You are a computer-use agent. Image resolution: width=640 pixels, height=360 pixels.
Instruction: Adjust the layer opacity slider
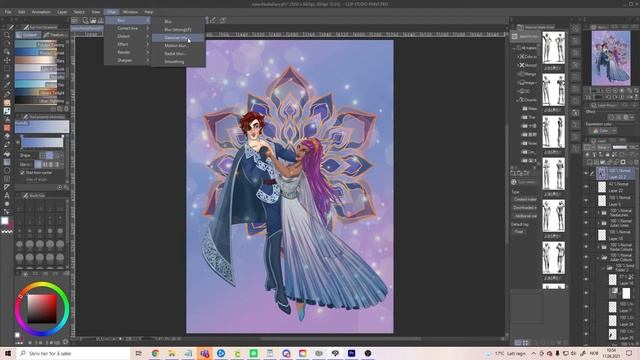point(620,147)
